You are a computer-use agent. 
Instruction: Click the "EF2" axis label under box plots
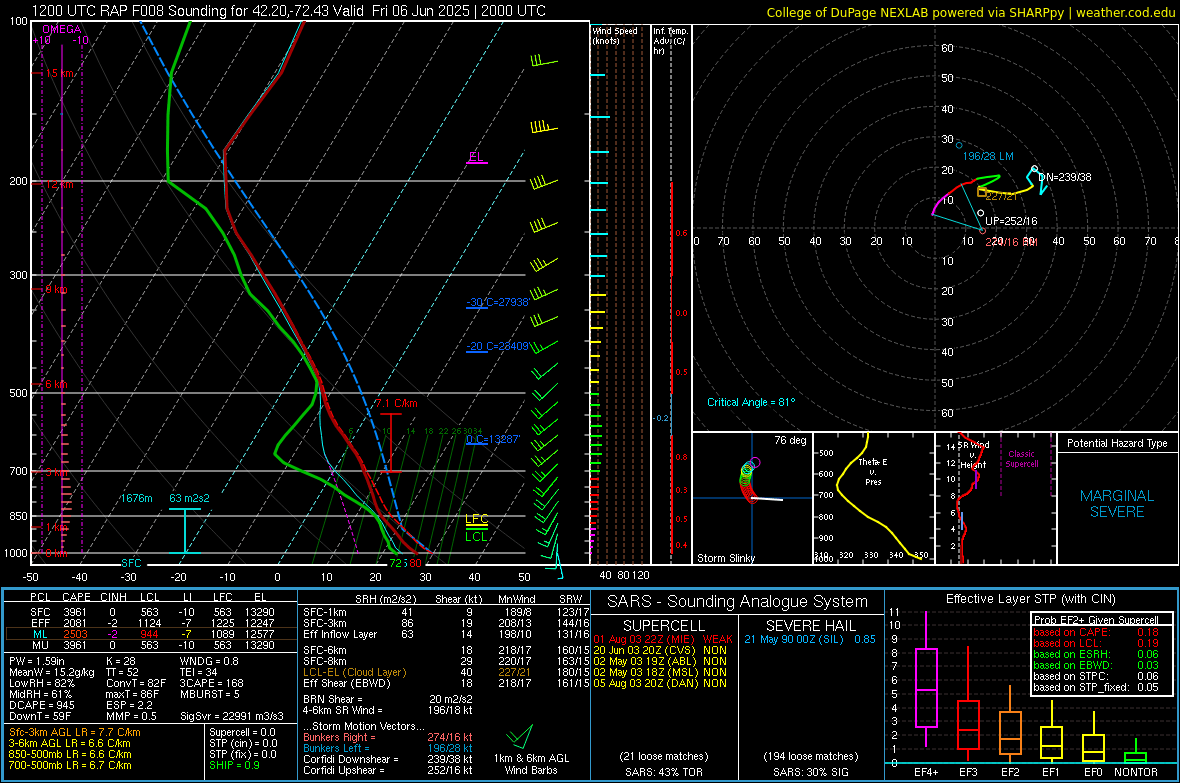coord(1010,772)
